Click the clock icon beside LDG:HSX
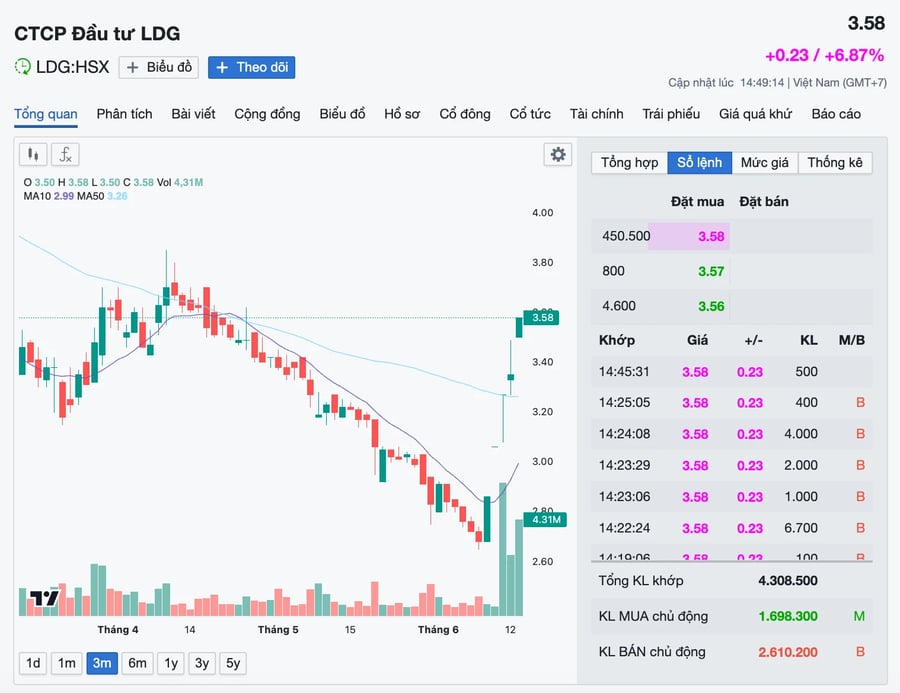 22,67
